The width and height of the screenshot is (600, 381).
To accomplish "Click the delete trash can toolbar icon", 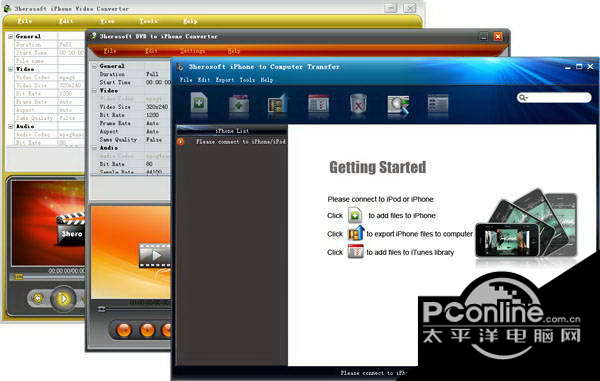I will pos(358,103).
